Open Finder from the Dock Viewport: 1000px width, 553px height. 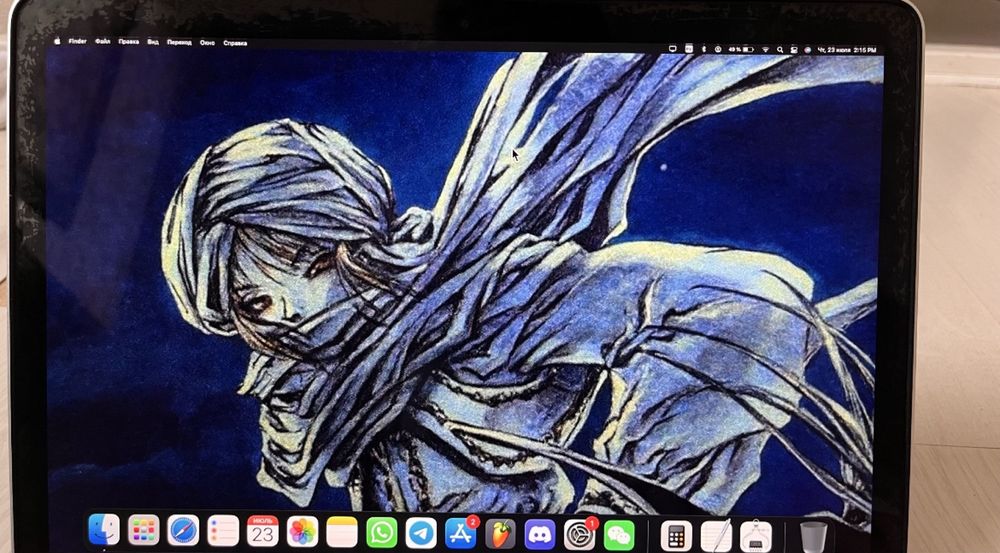tap(104, 529)
